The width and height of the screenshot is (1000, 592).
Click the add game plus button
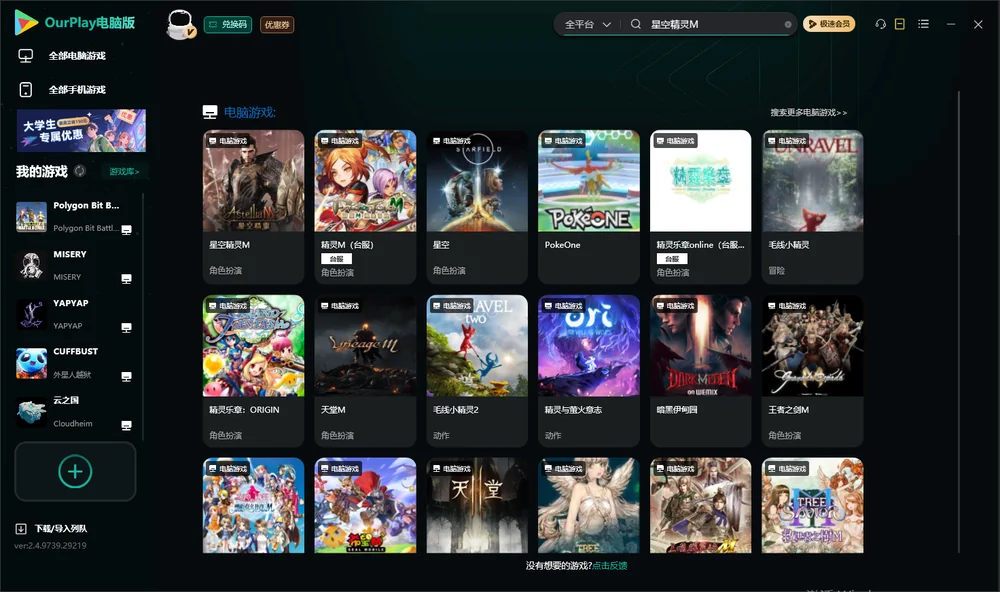point(75,471)
